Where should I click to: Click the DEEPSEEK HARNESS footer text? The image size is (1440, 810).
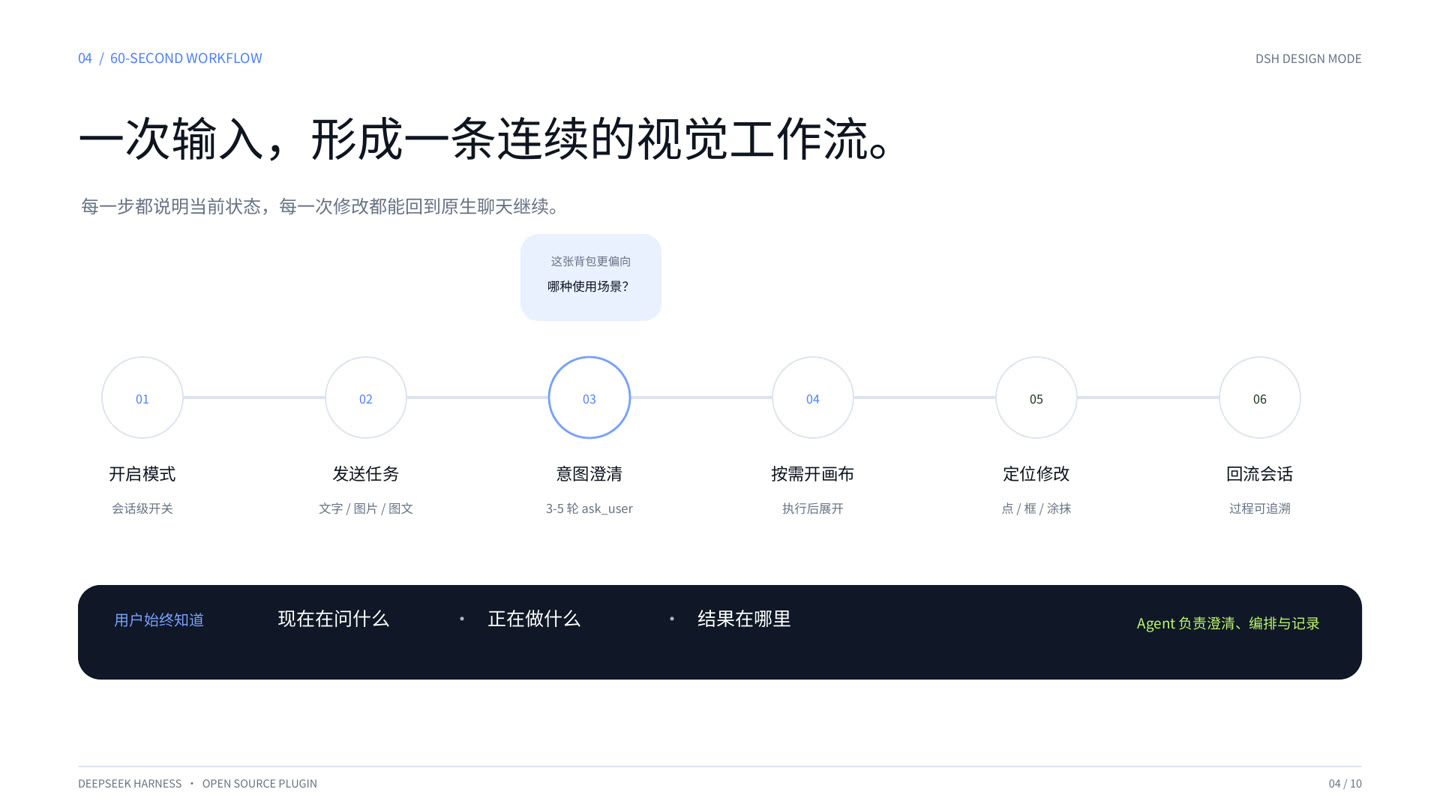point(130,783)
